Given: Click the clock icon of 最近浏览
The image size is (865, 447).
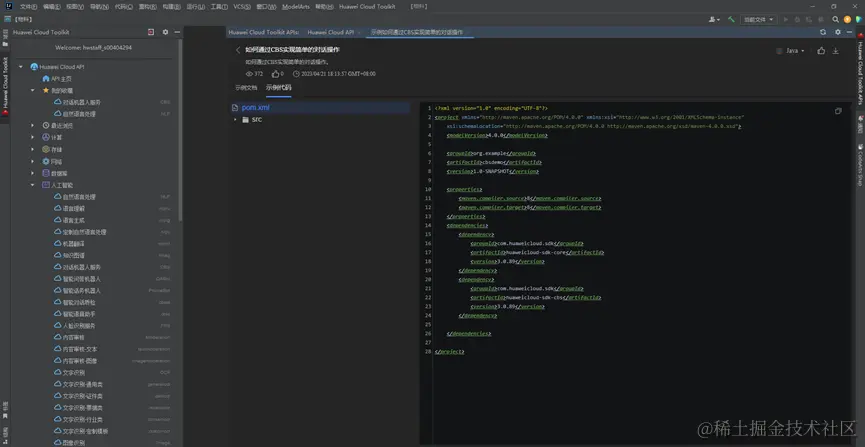Looking at the screenshot, I should point(46,125).
